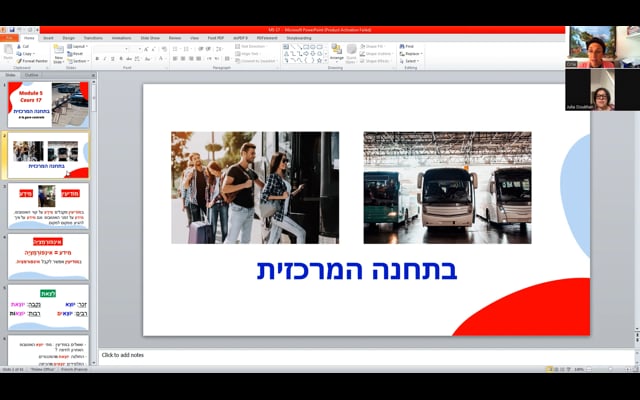Switch to the Design ribbon tab

click(69, 38)
